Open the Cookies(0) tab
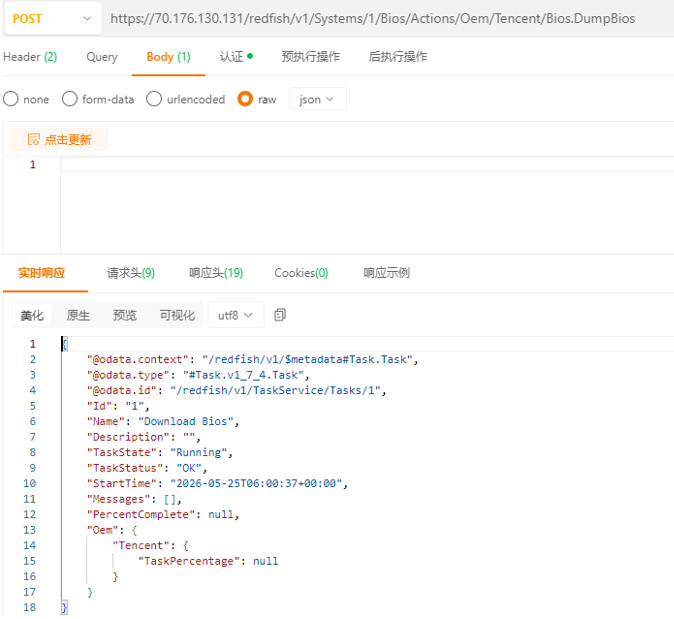 click(x=301, y=273)
